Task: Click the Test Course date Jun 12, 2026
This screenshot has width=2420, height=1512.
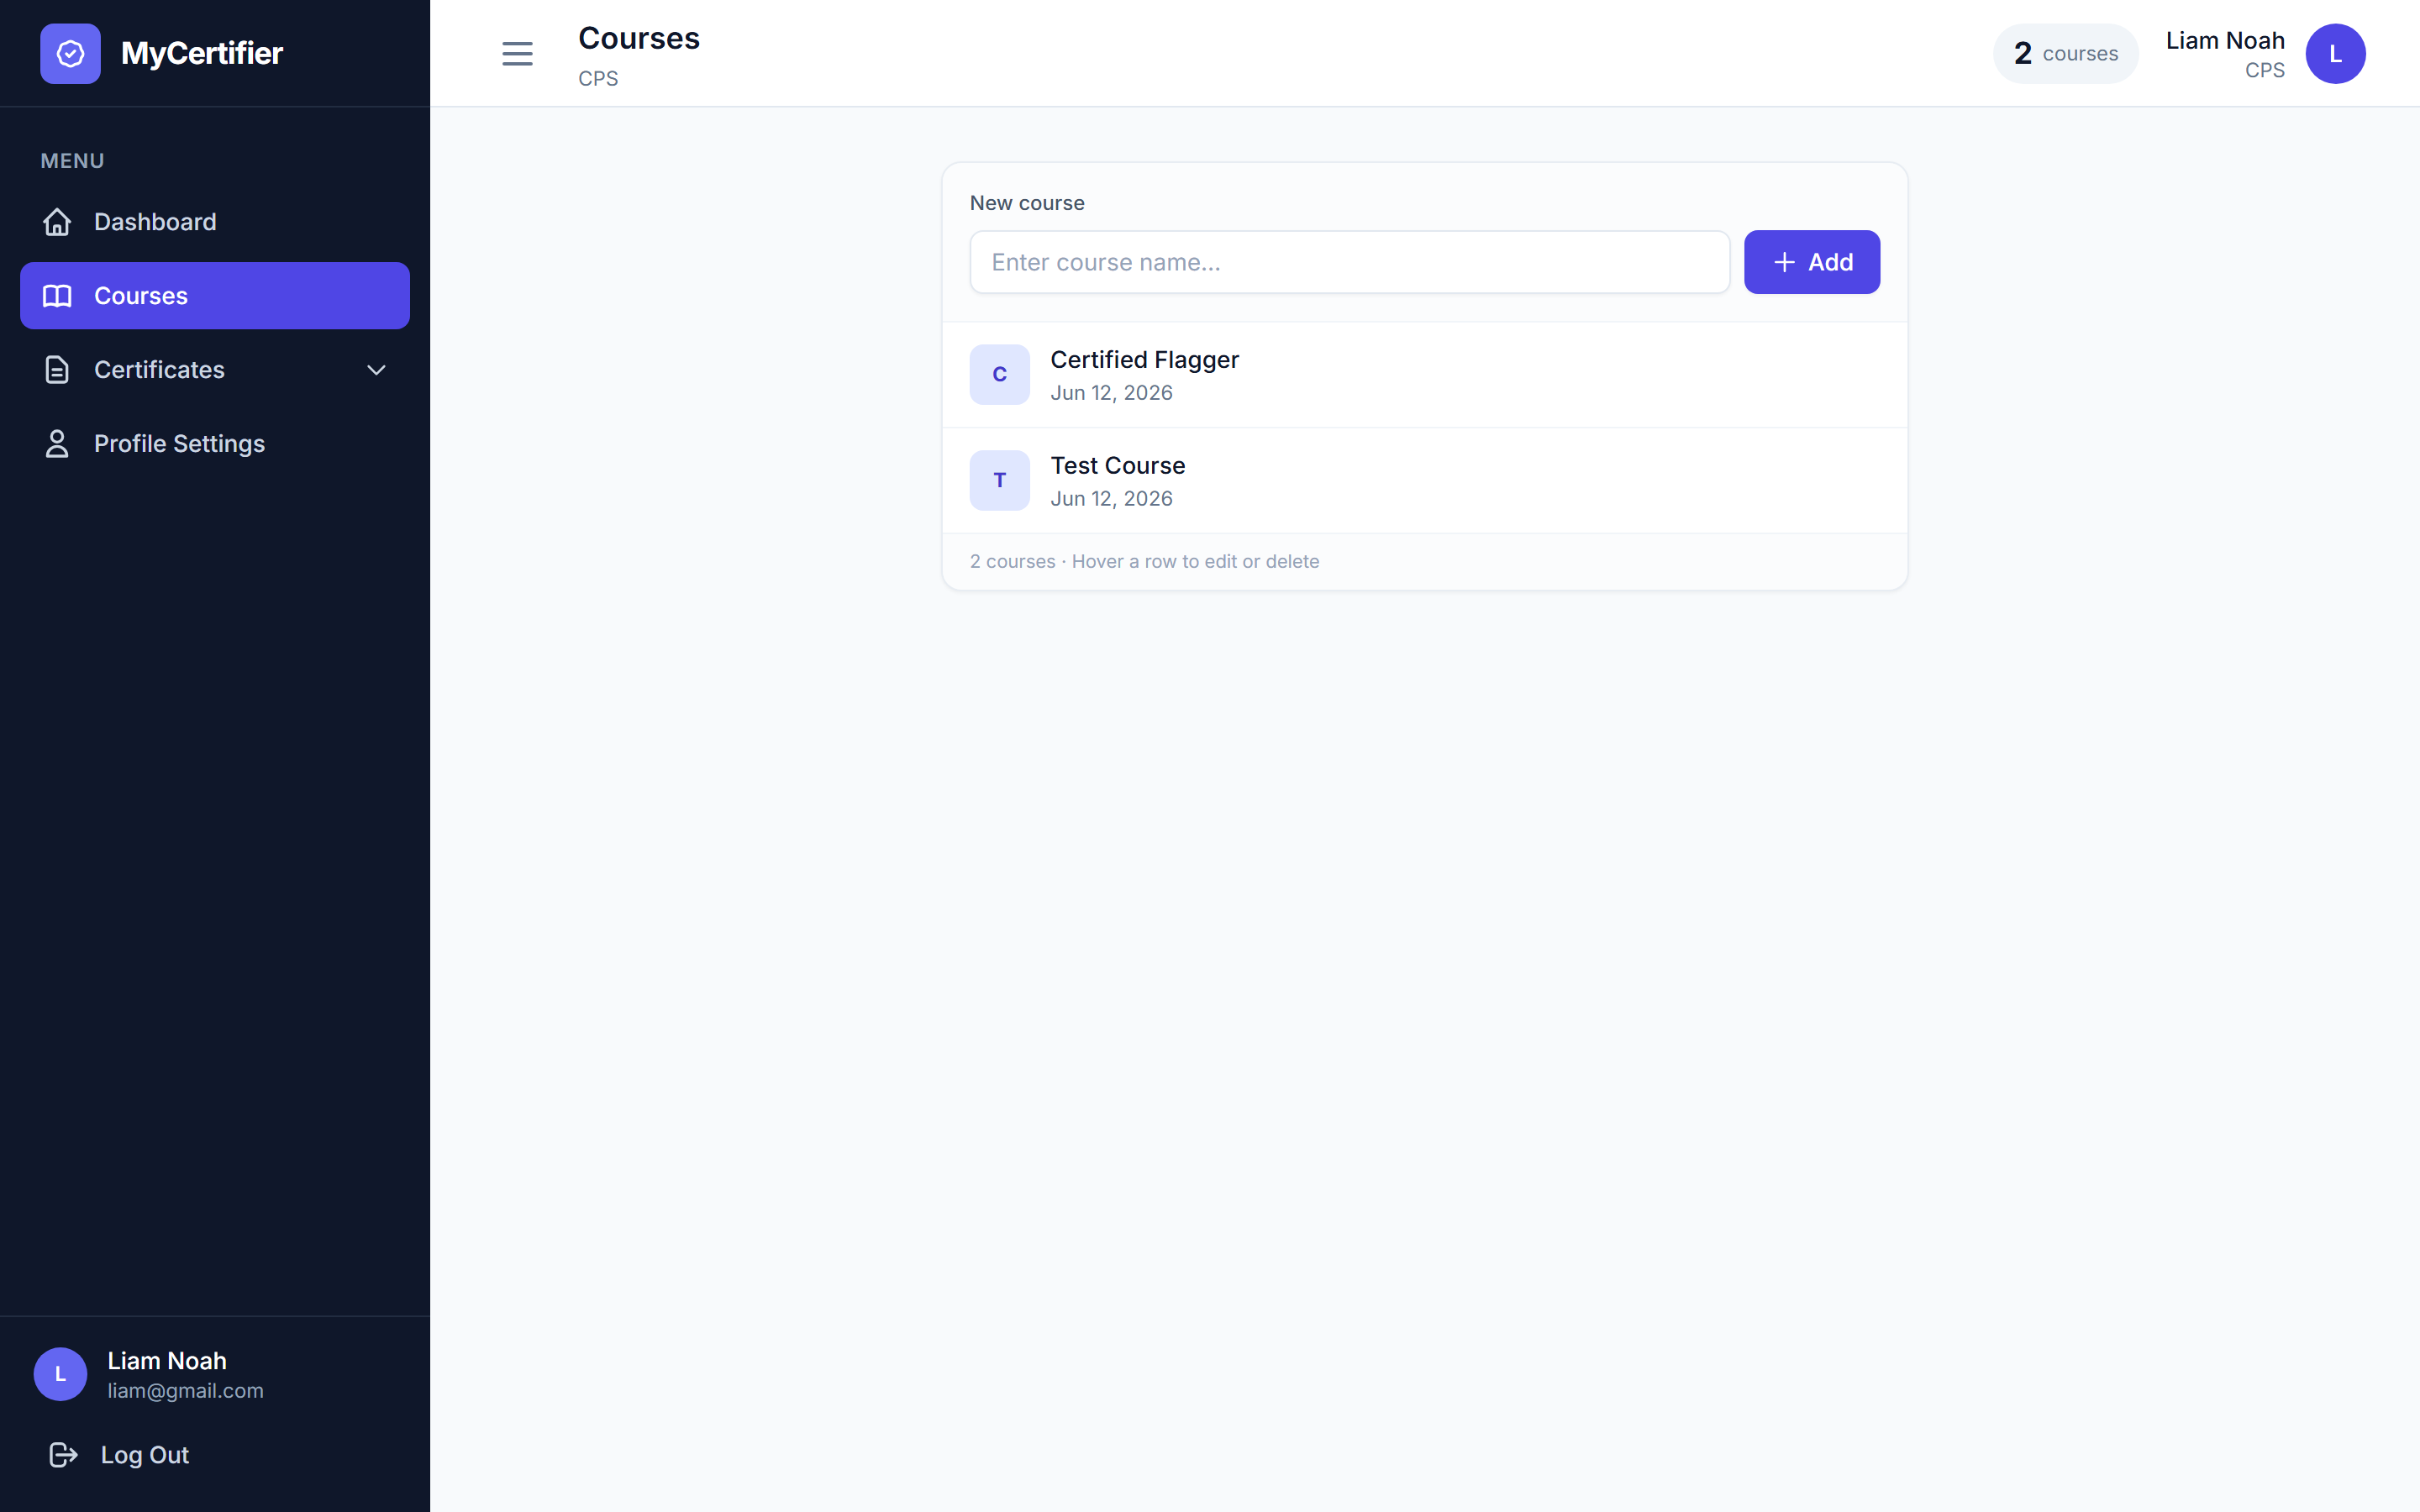Action: (x=1111, y=499)
